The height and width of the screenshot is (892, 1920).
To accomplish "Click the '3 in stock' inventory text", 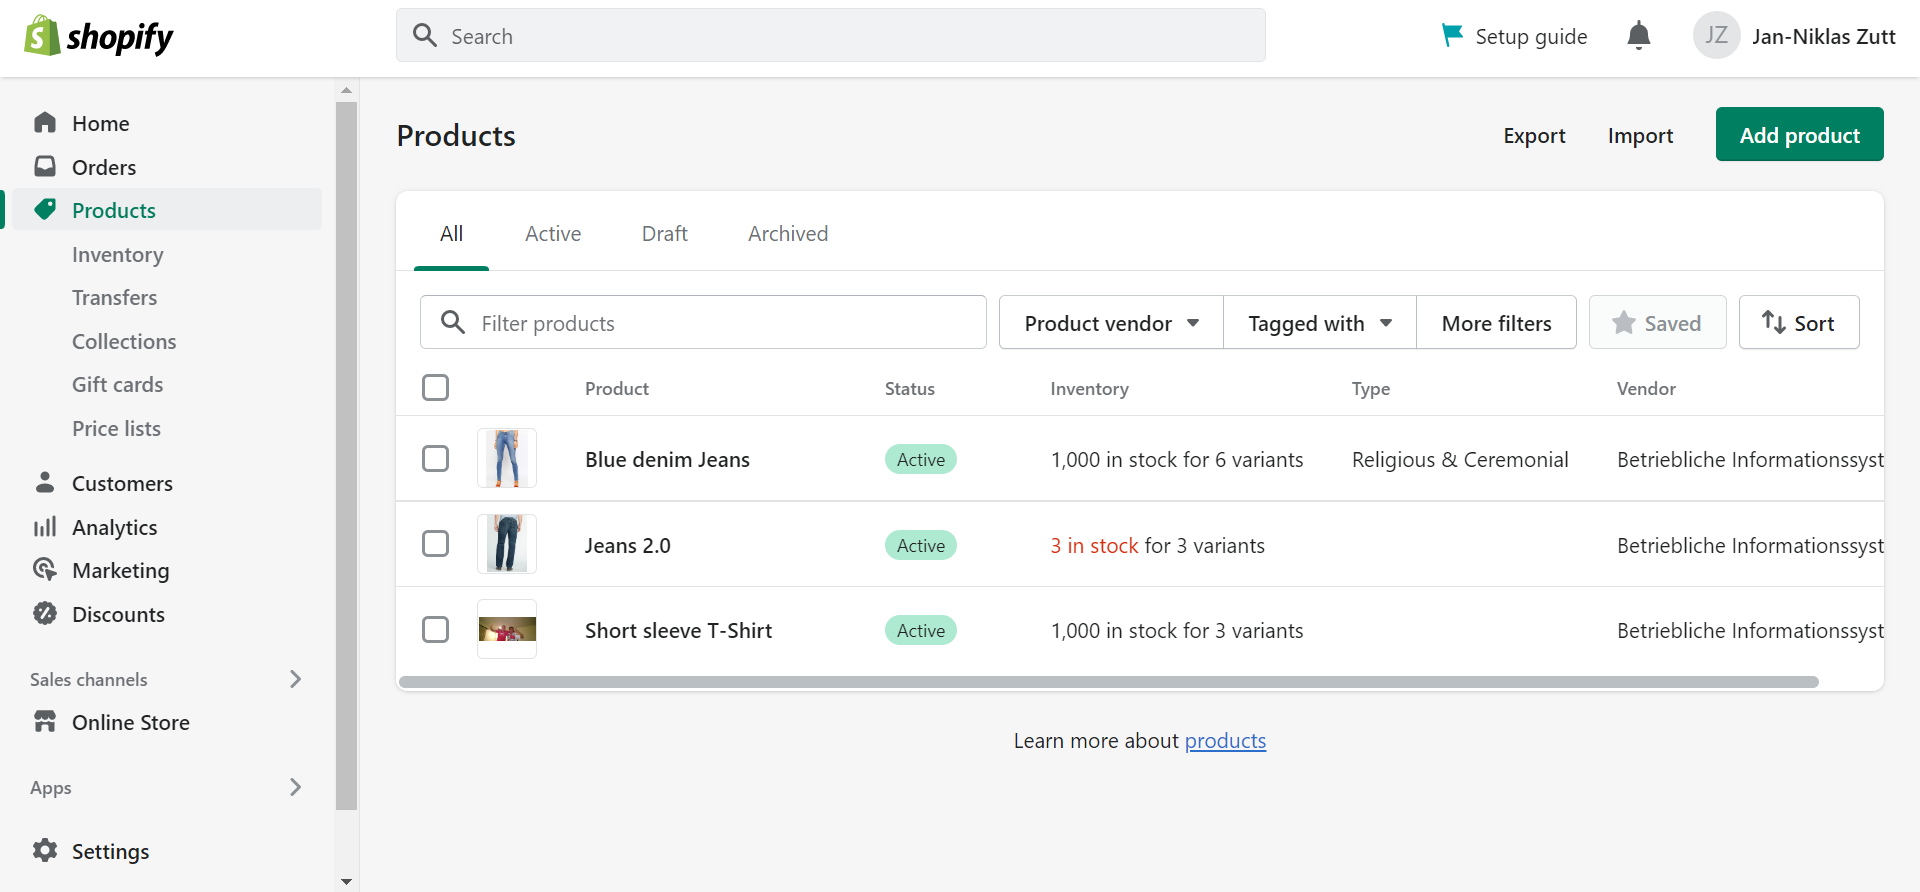I will pyautogui.click(x=1094, y=546).
